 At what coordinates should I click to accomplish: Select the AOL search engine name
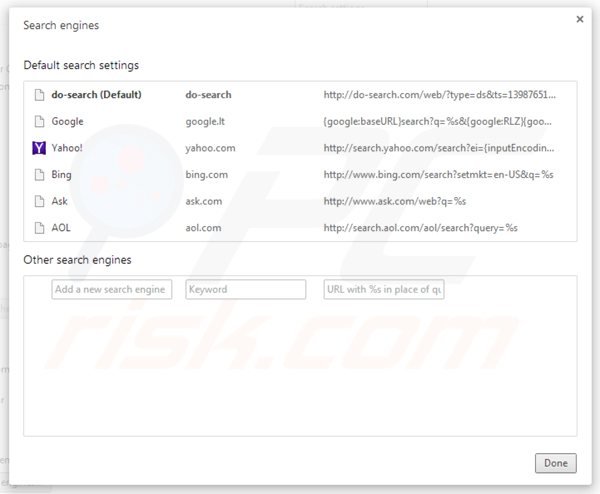[61, 228]
